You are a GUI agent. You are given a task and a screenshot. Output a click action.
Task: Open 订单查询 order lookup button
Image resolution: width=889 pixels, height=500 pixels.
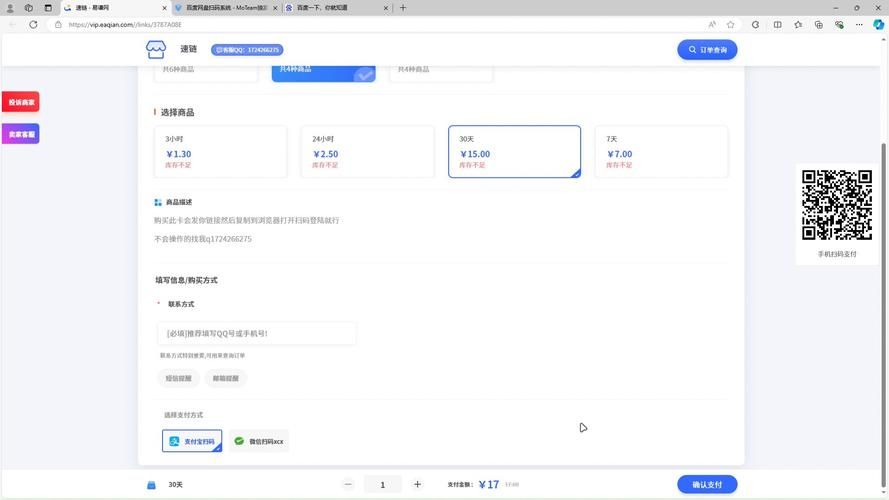(x=707, y=49)
